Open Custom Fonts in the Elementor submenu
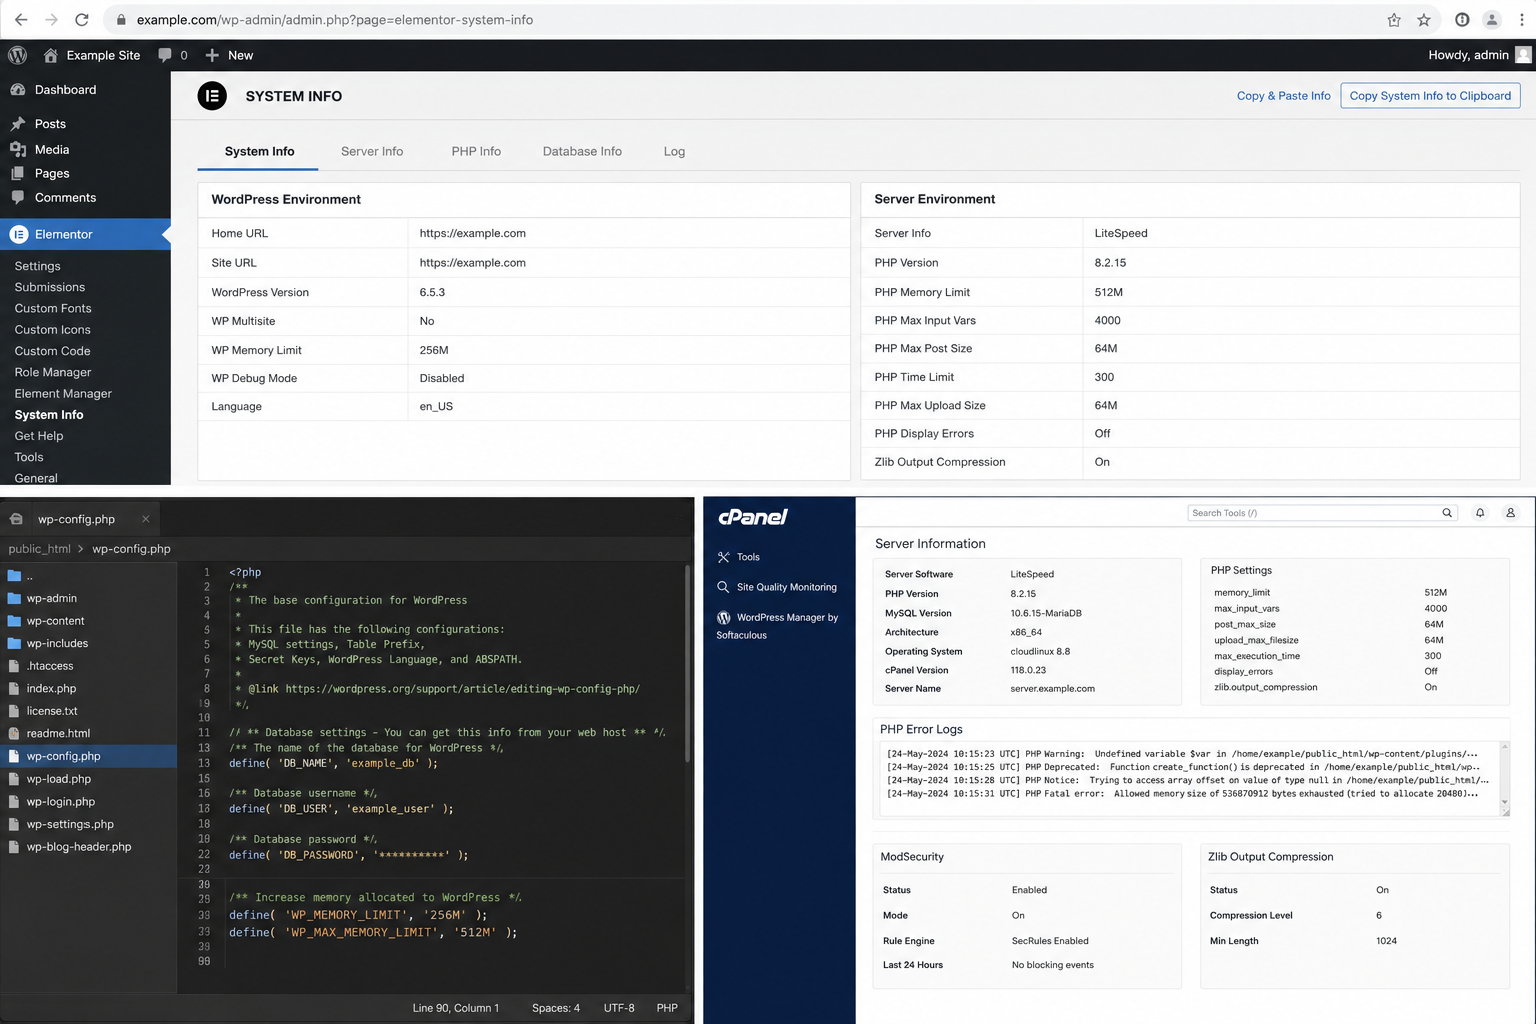The width and height of the screenshot is (1536, 1024). (x=53, y=308)
